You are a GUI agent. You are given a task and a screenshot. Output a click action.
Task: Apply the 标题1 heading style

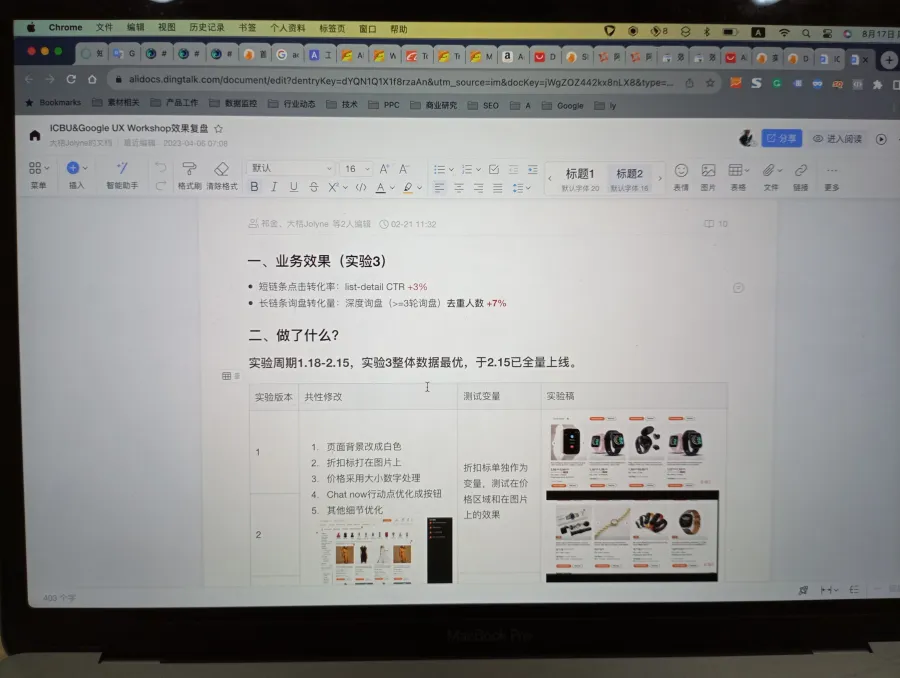pos(580,179)
